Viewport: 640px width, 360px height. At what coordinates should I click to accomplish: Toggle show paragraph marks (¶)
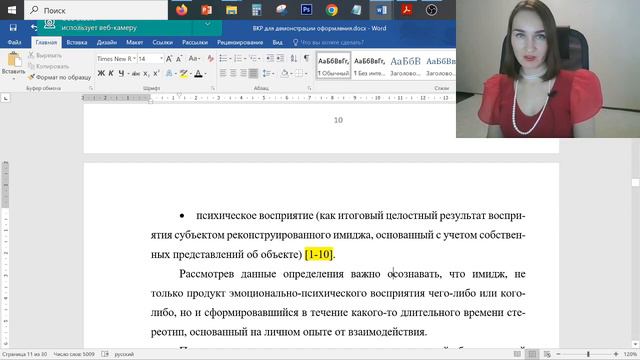point(306,59)
